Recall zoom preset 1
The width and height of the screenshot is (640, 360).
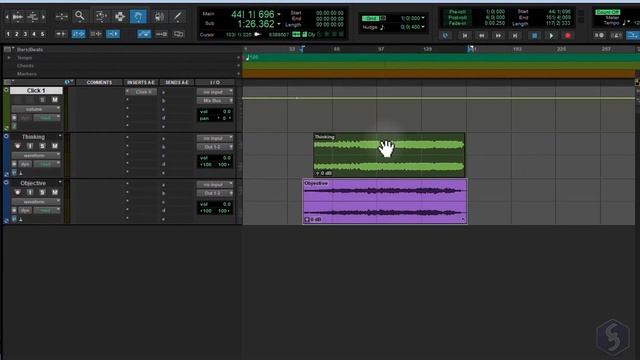pyautogui.click(x=8, y=34)
